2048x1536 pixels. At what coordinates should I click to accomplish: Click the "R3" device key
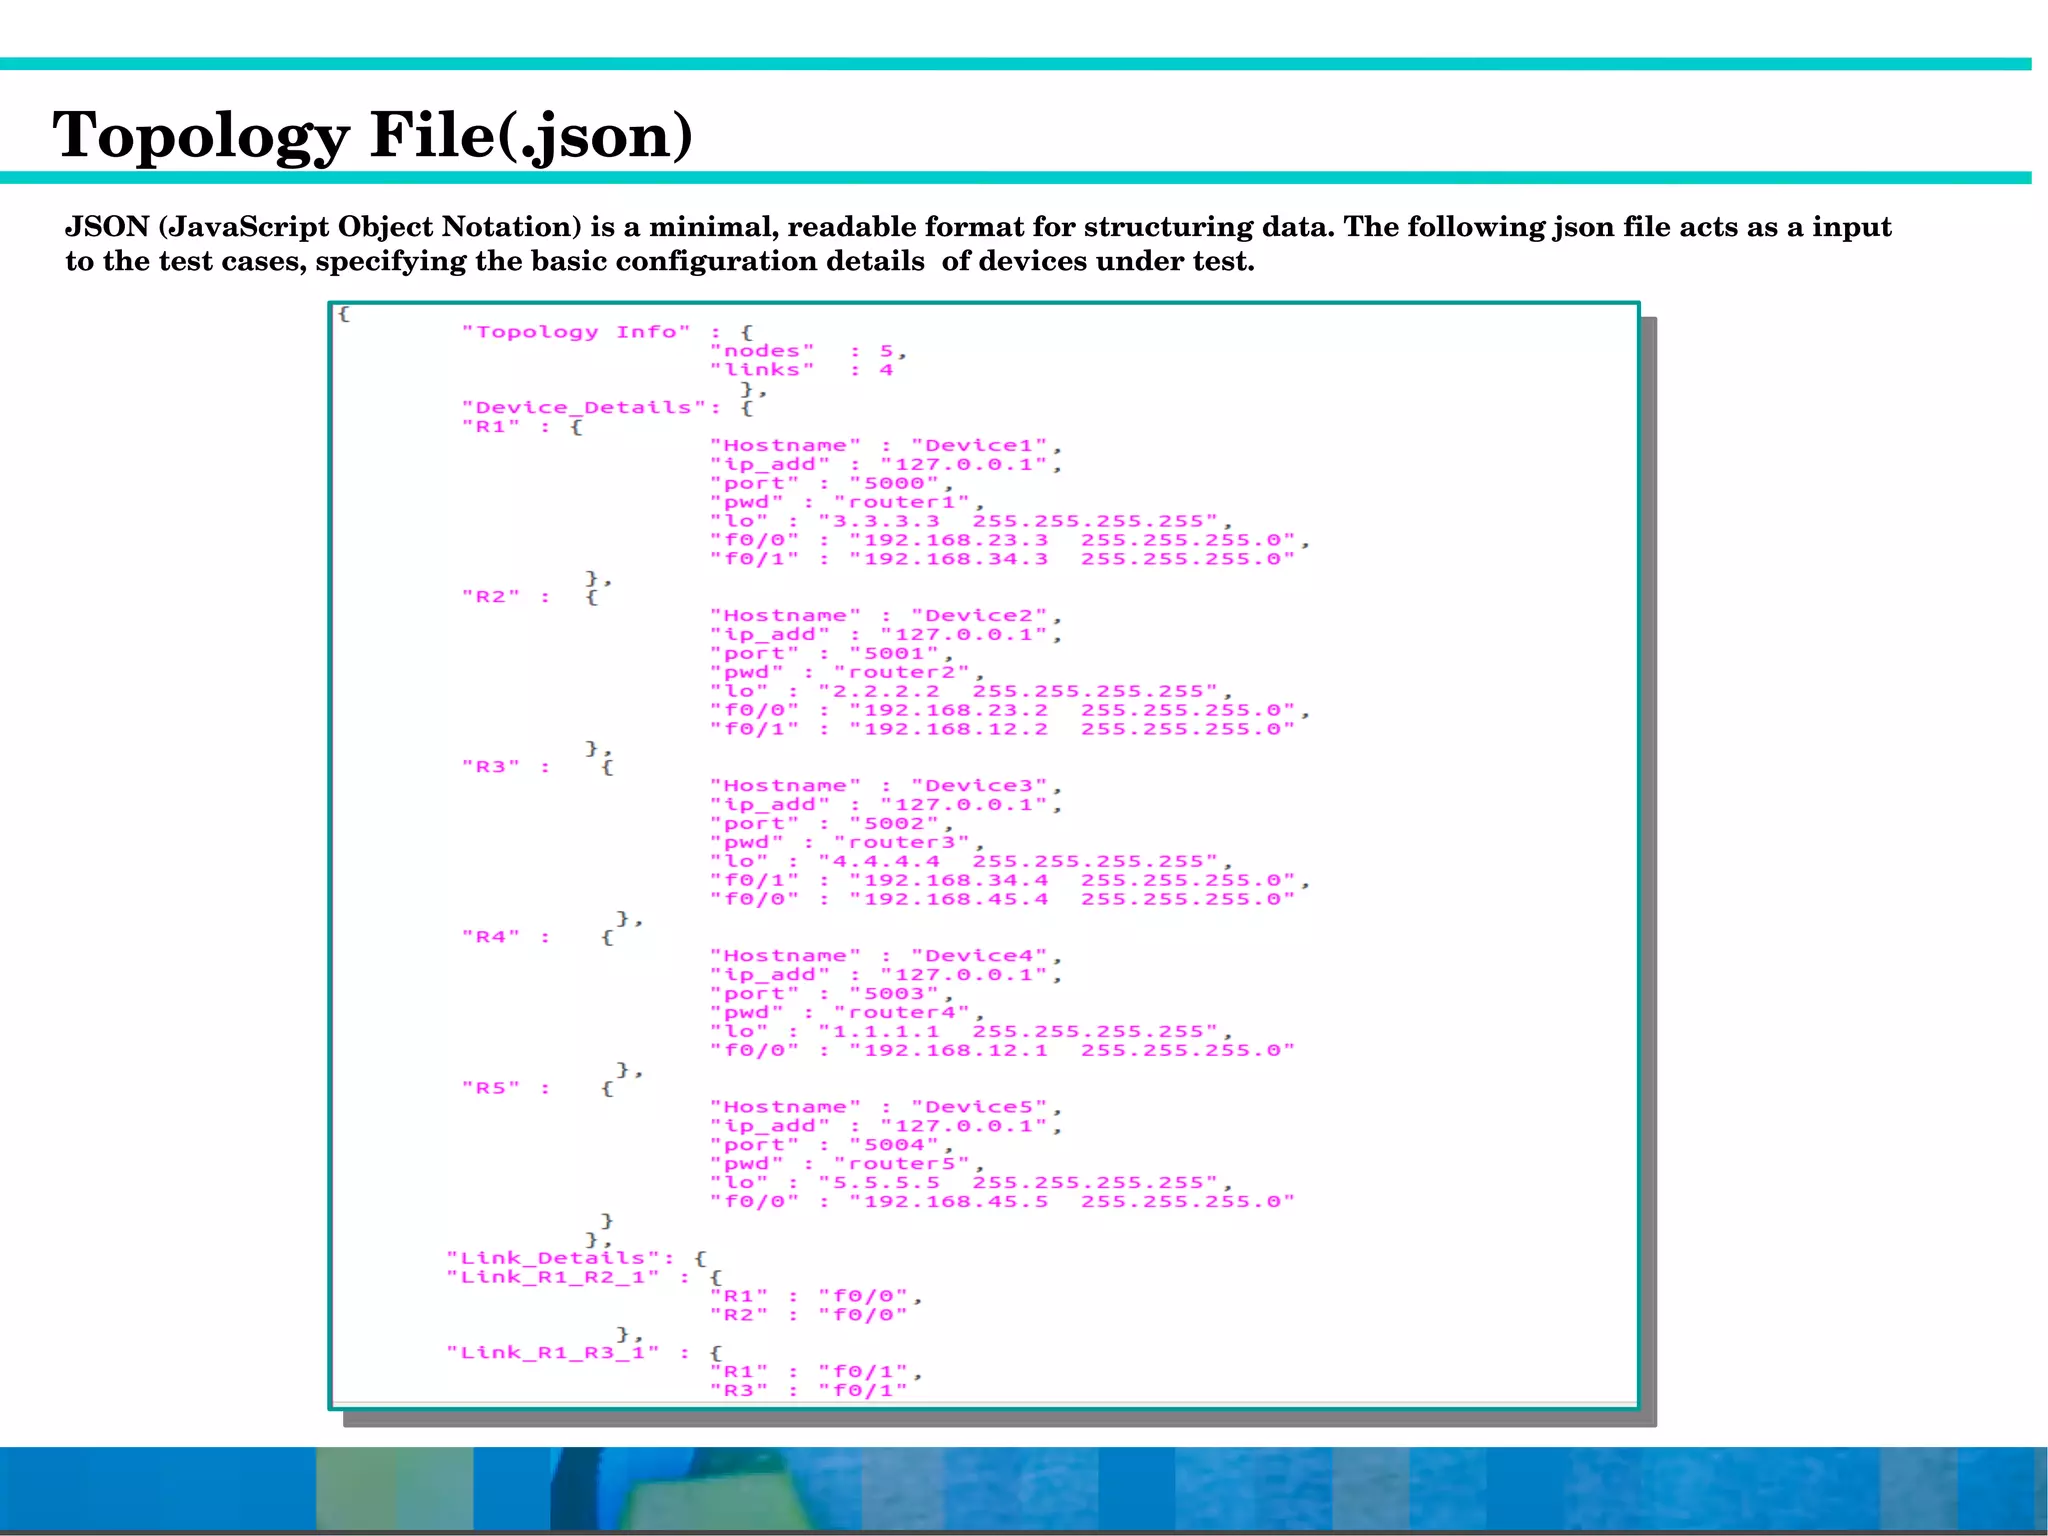point(490,767)
